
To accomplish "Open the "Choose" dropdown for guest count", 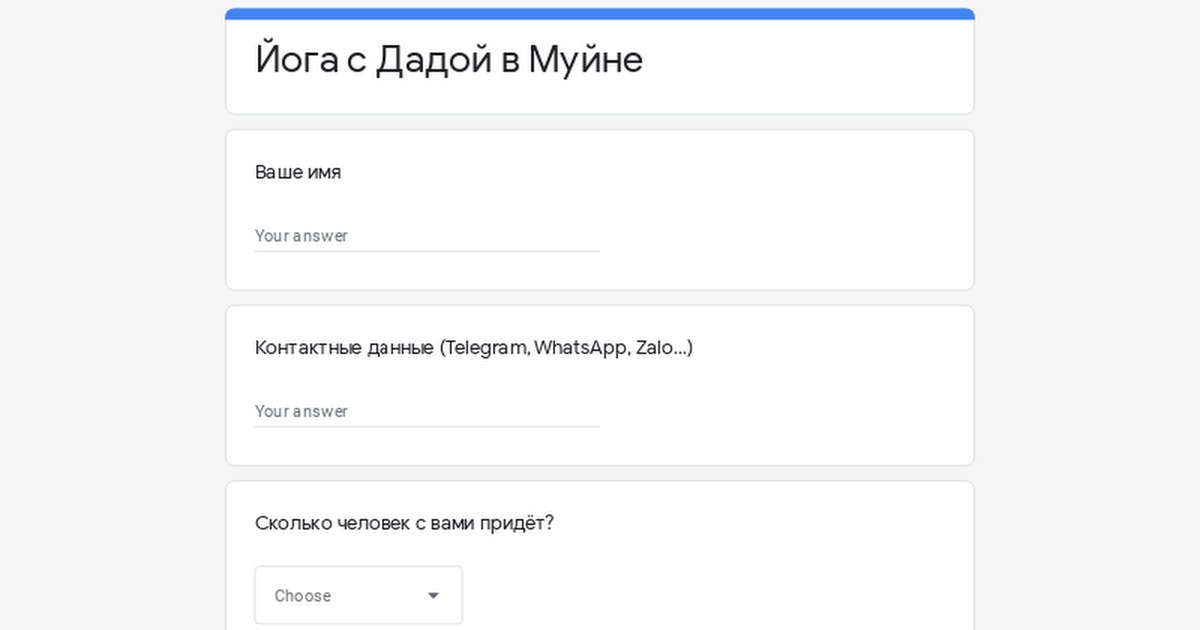I will (x=358, y=595).
